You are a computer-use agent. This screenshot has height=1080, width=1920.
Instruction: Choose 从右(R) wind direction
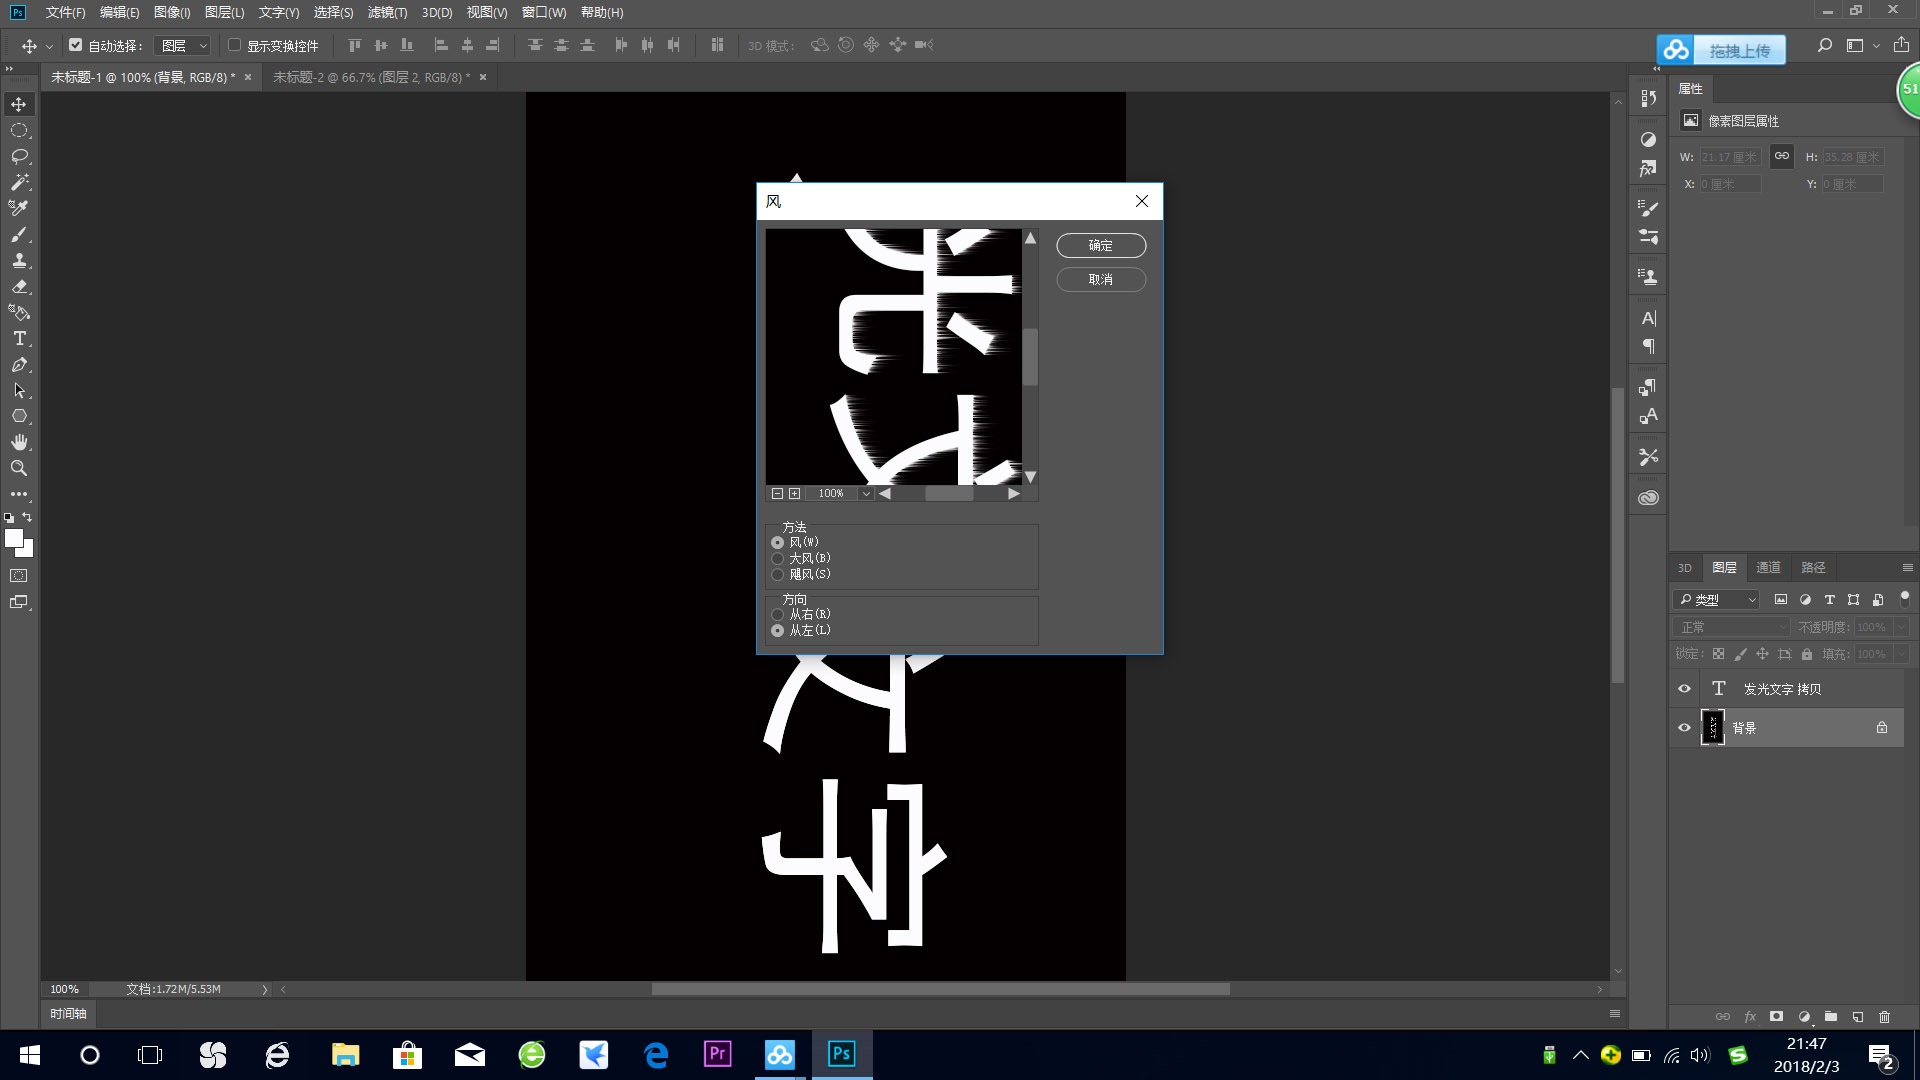(778, 614)
